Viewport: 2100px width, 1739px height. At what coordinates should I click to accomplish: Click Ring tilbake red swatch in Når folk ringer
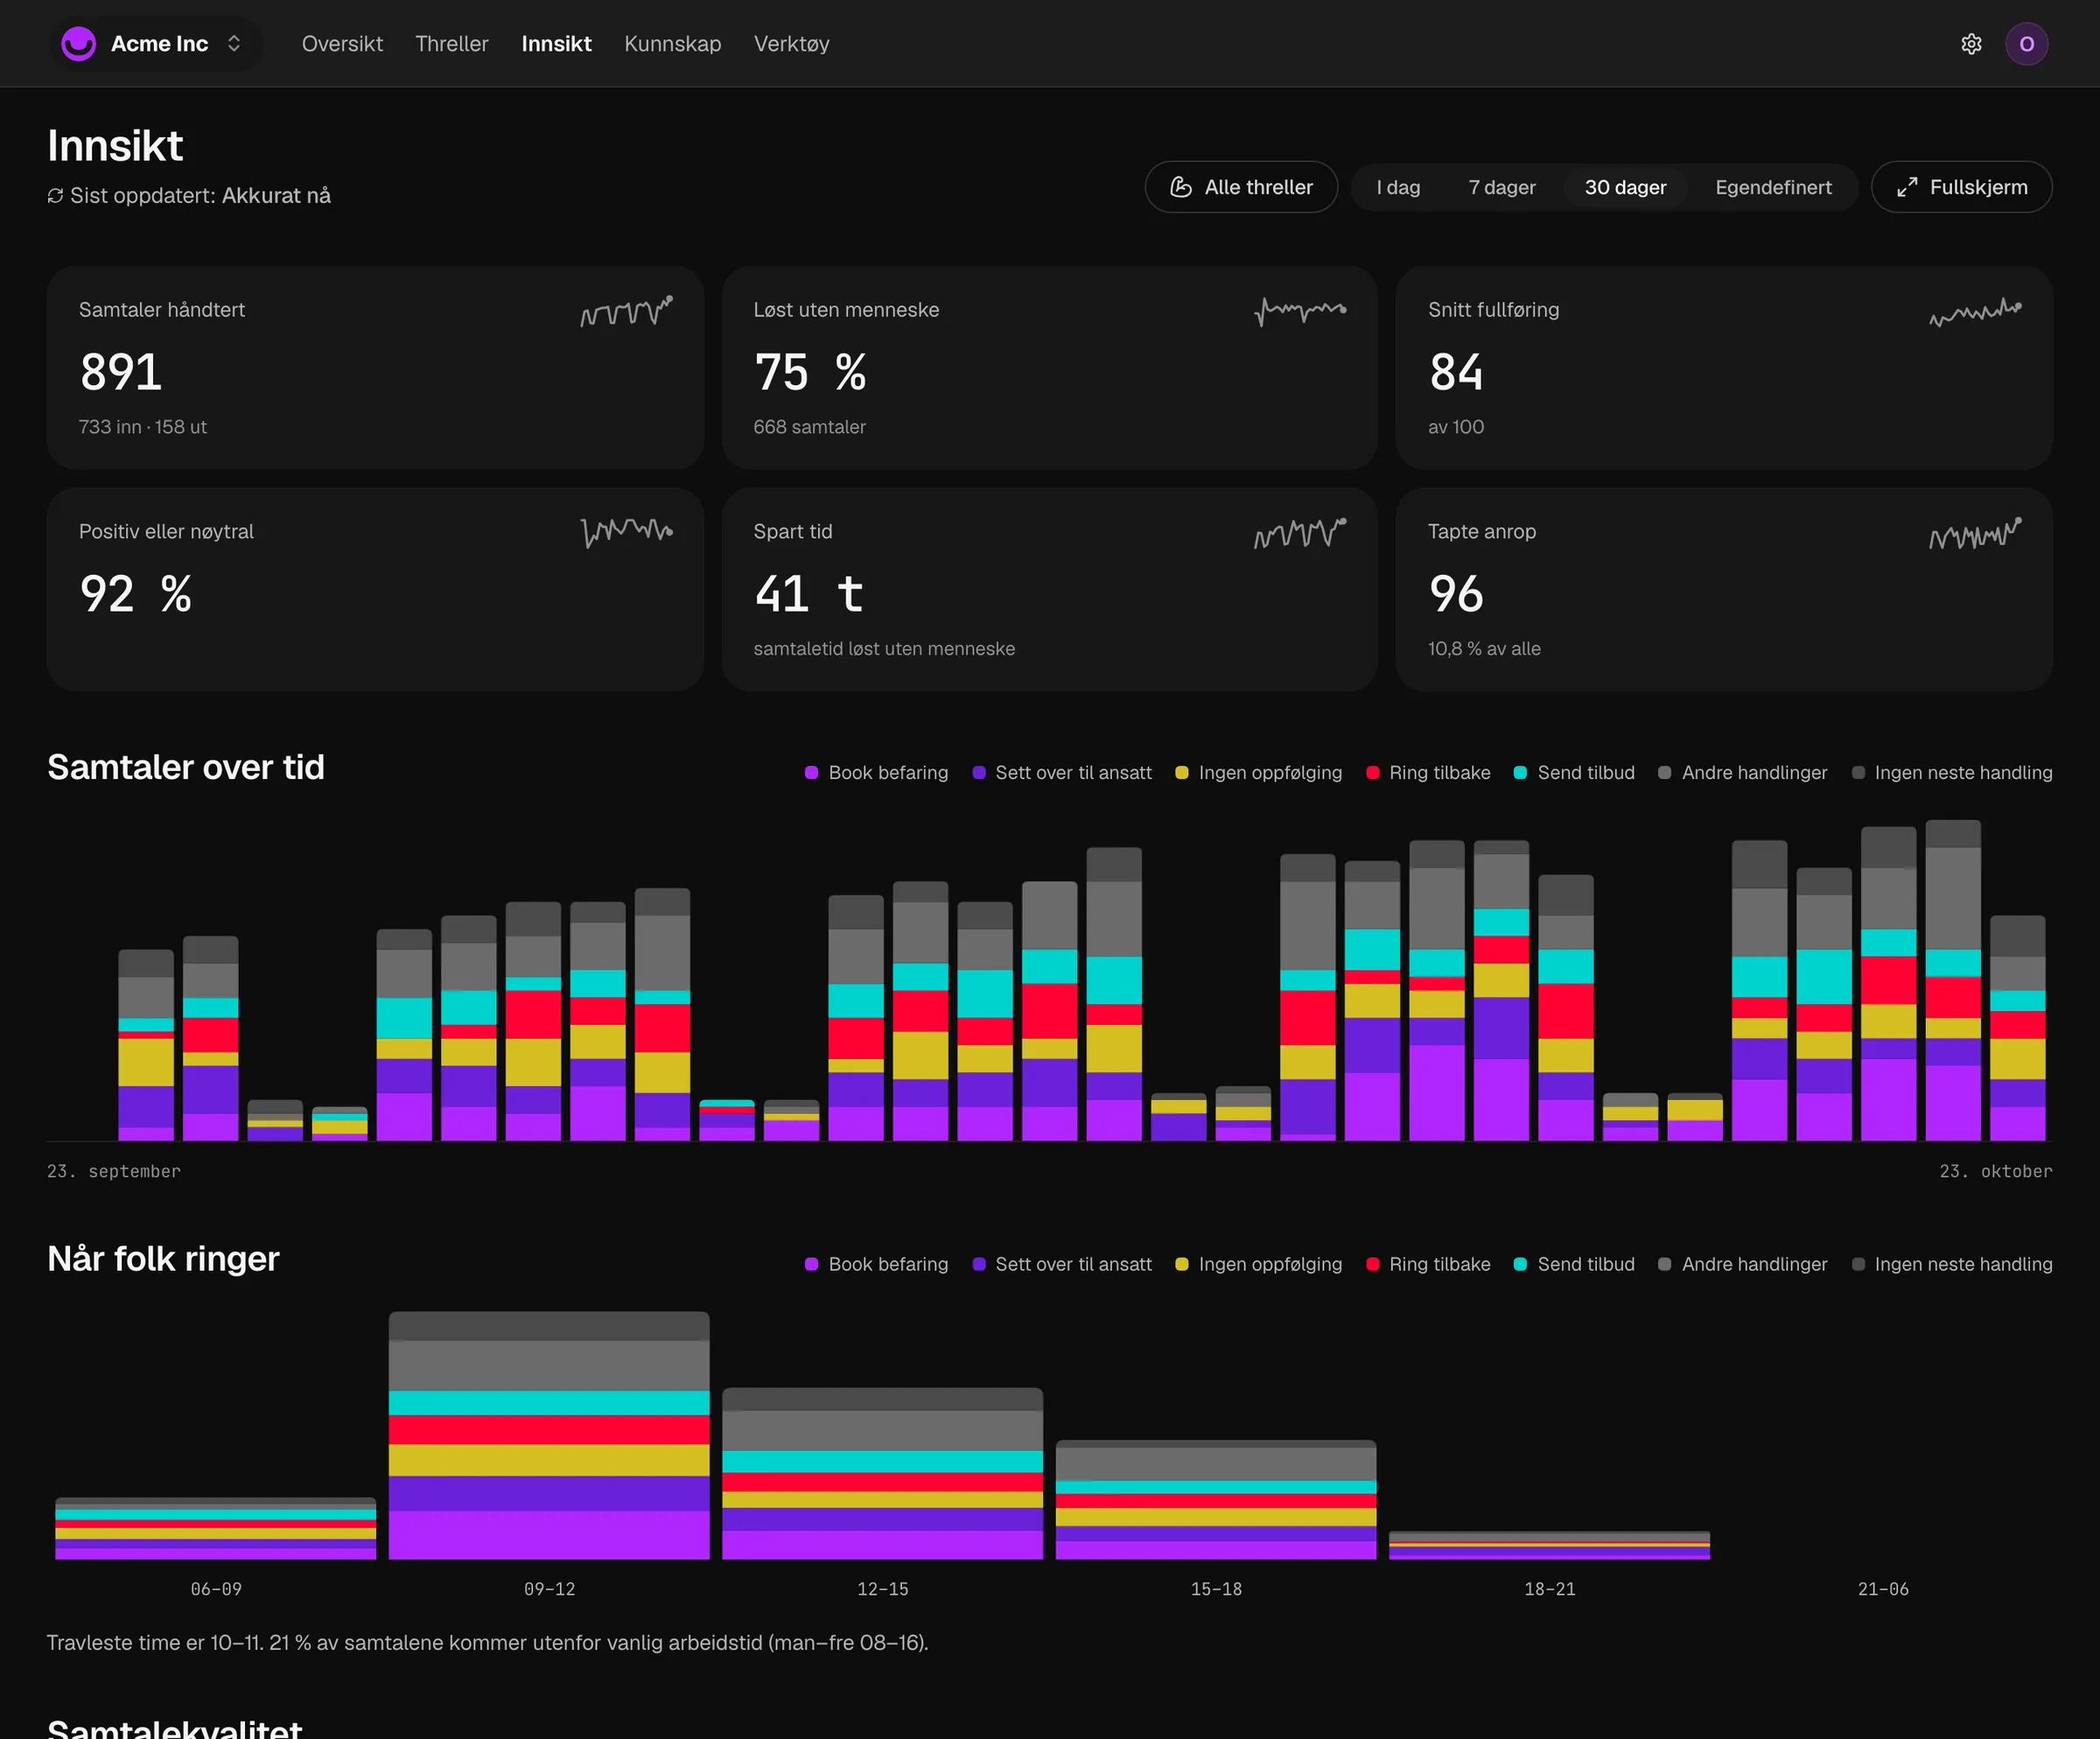[1373, 1264]
